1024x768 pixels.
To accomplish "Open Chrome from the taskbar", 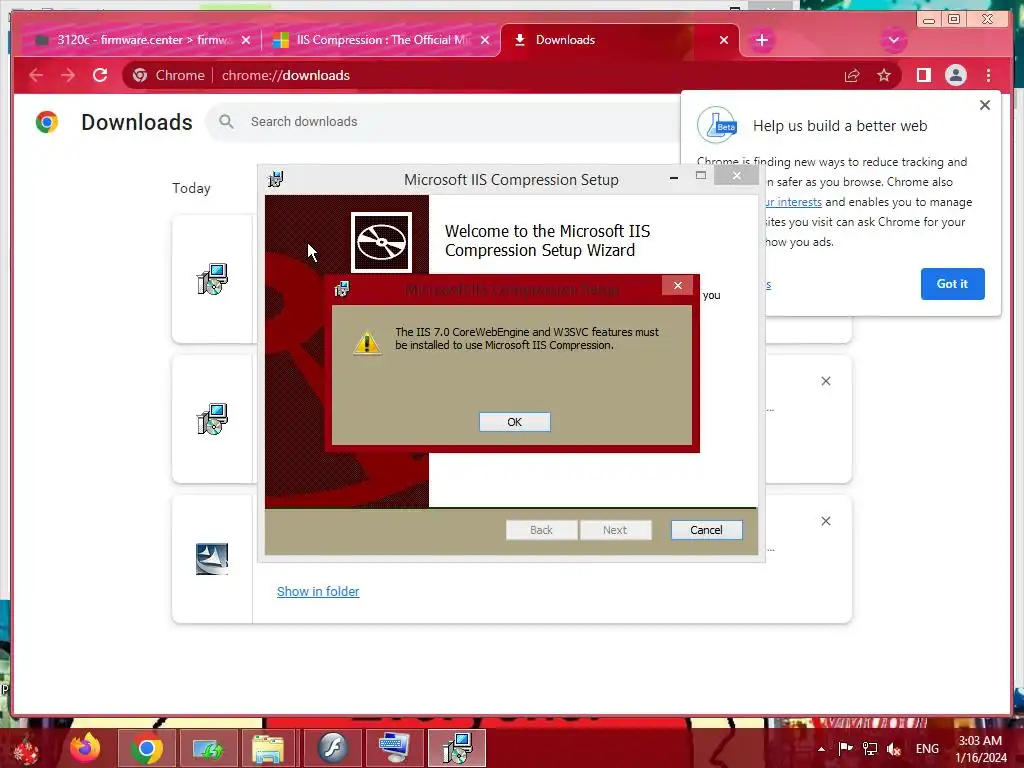I will coord(146,748).
